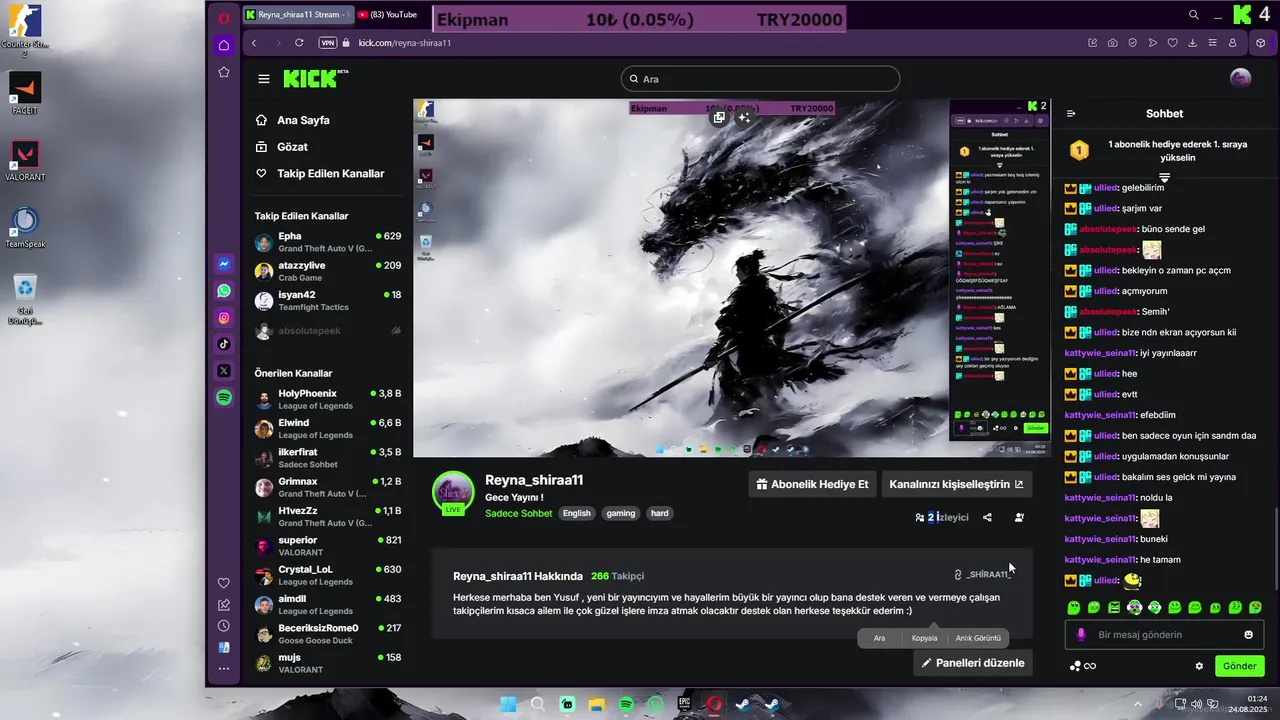Image resolution: width=1280 pixels, height=720 pixels.
Task: Expand the gift leaderboard chevron in chat
Action: click(1164, 177)
